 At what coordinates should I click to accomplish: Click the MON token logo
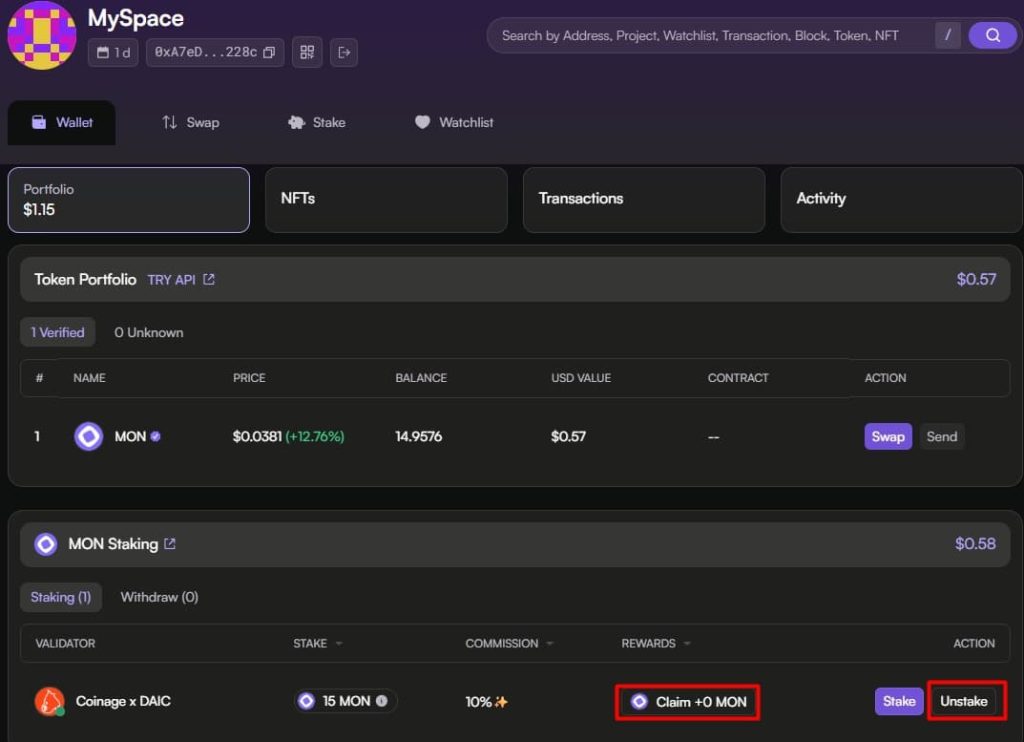click(x=88, y=436)
